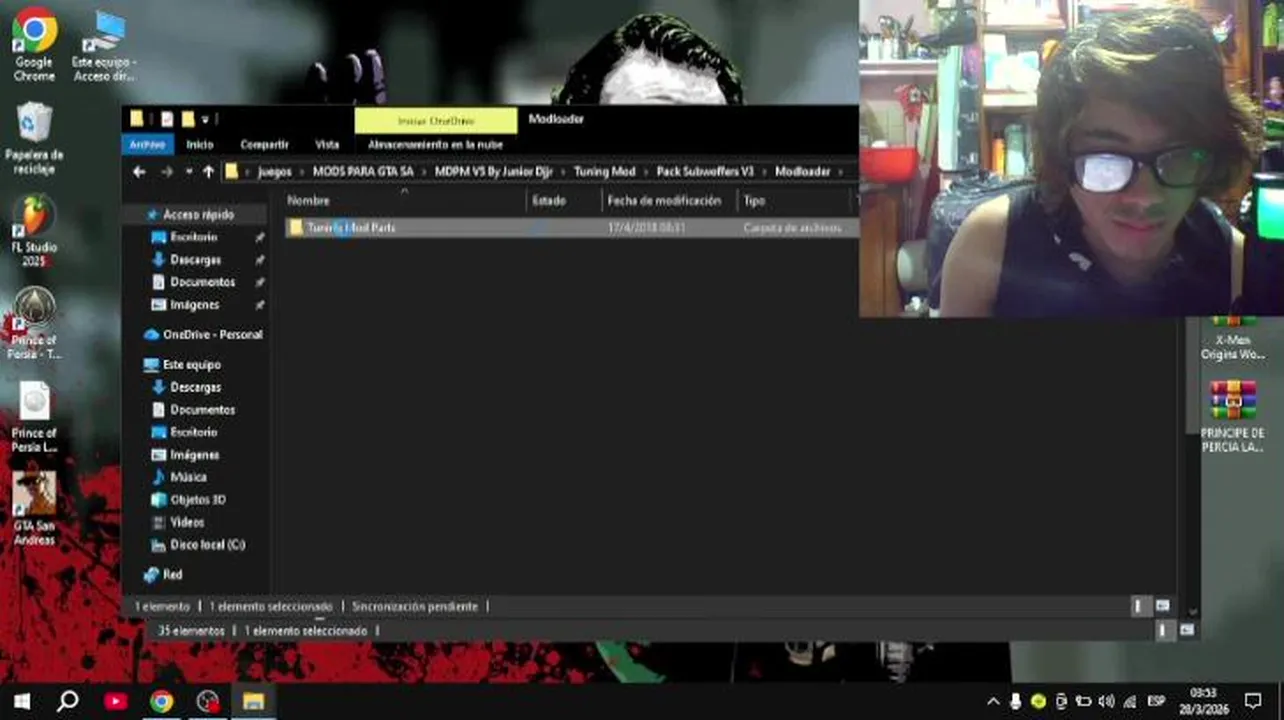
Task: Click the pin icon beside Escritorio
Action: [260, 238]
